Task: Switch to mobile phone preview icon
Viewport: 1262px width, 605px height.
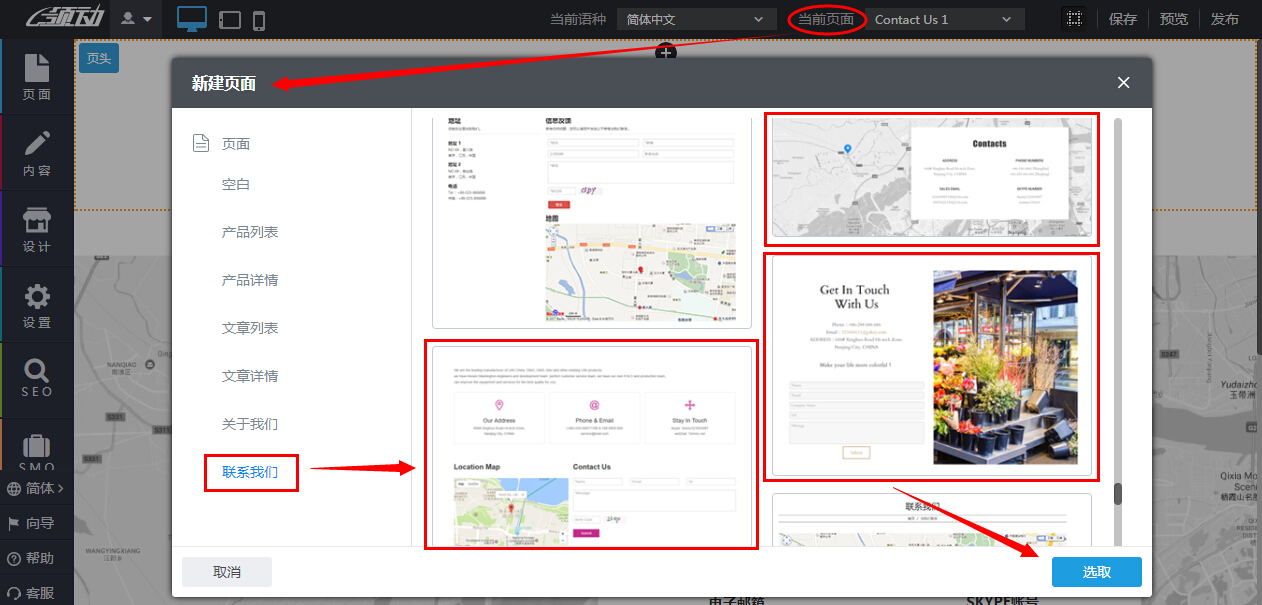Action: [259, 19]
